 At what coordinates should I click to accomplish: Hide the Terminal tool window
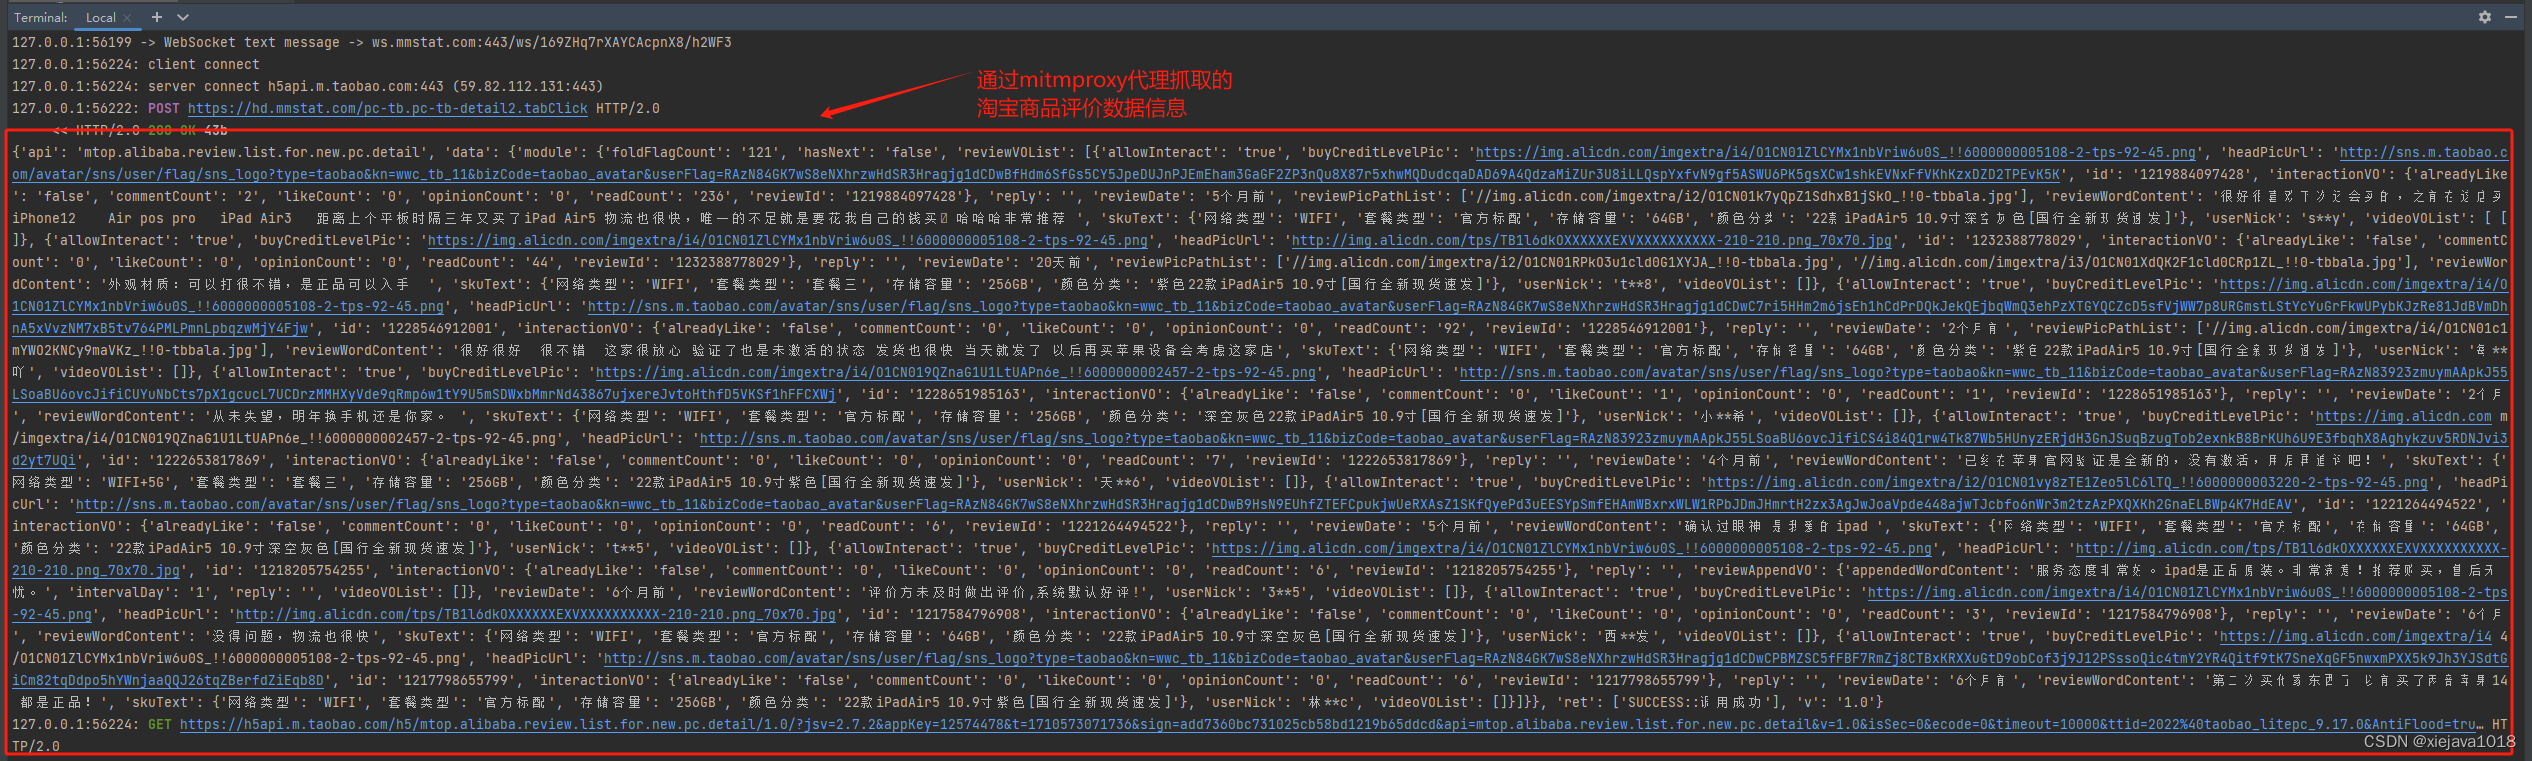pyautogui.click(x=2510, y=17)
